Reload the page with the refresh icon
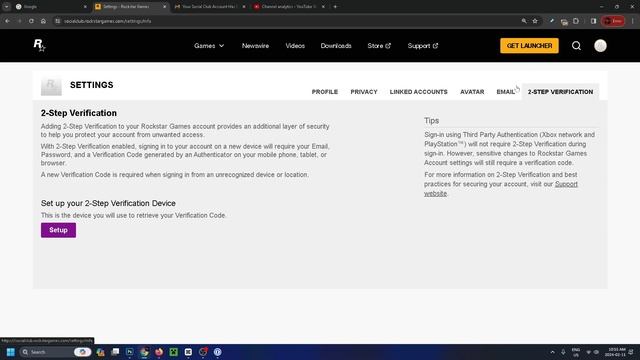The width and height of the screenshot is (640, 360). 31,21
